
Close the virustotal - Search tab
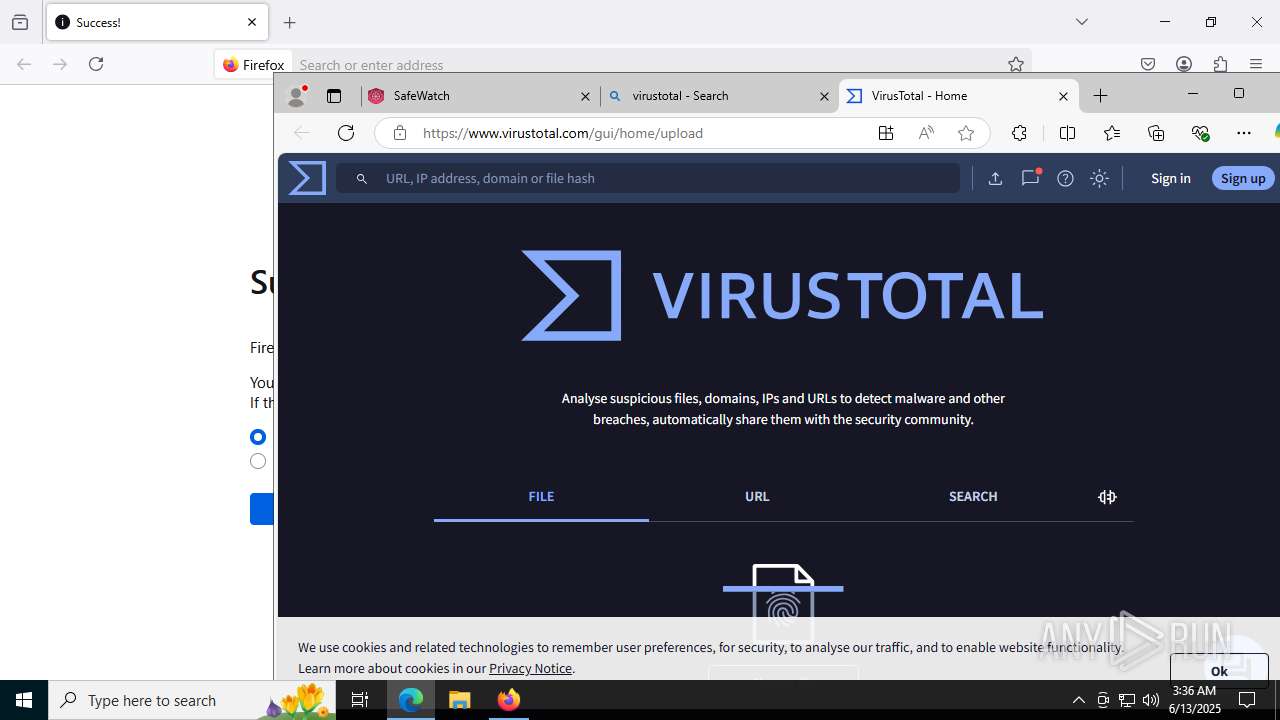tap(824, 96)
